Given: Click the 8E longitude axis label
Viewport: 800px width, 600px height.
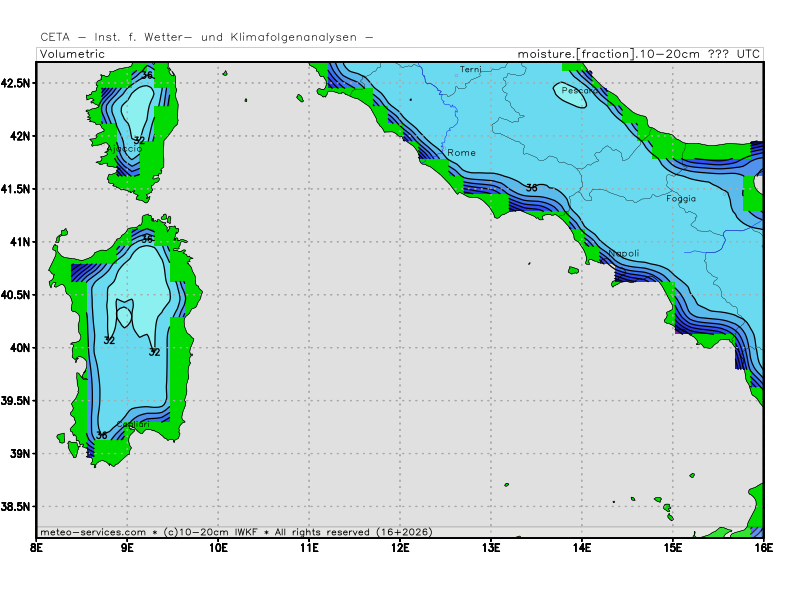Looking at the screenshot, I should (37, 548).
